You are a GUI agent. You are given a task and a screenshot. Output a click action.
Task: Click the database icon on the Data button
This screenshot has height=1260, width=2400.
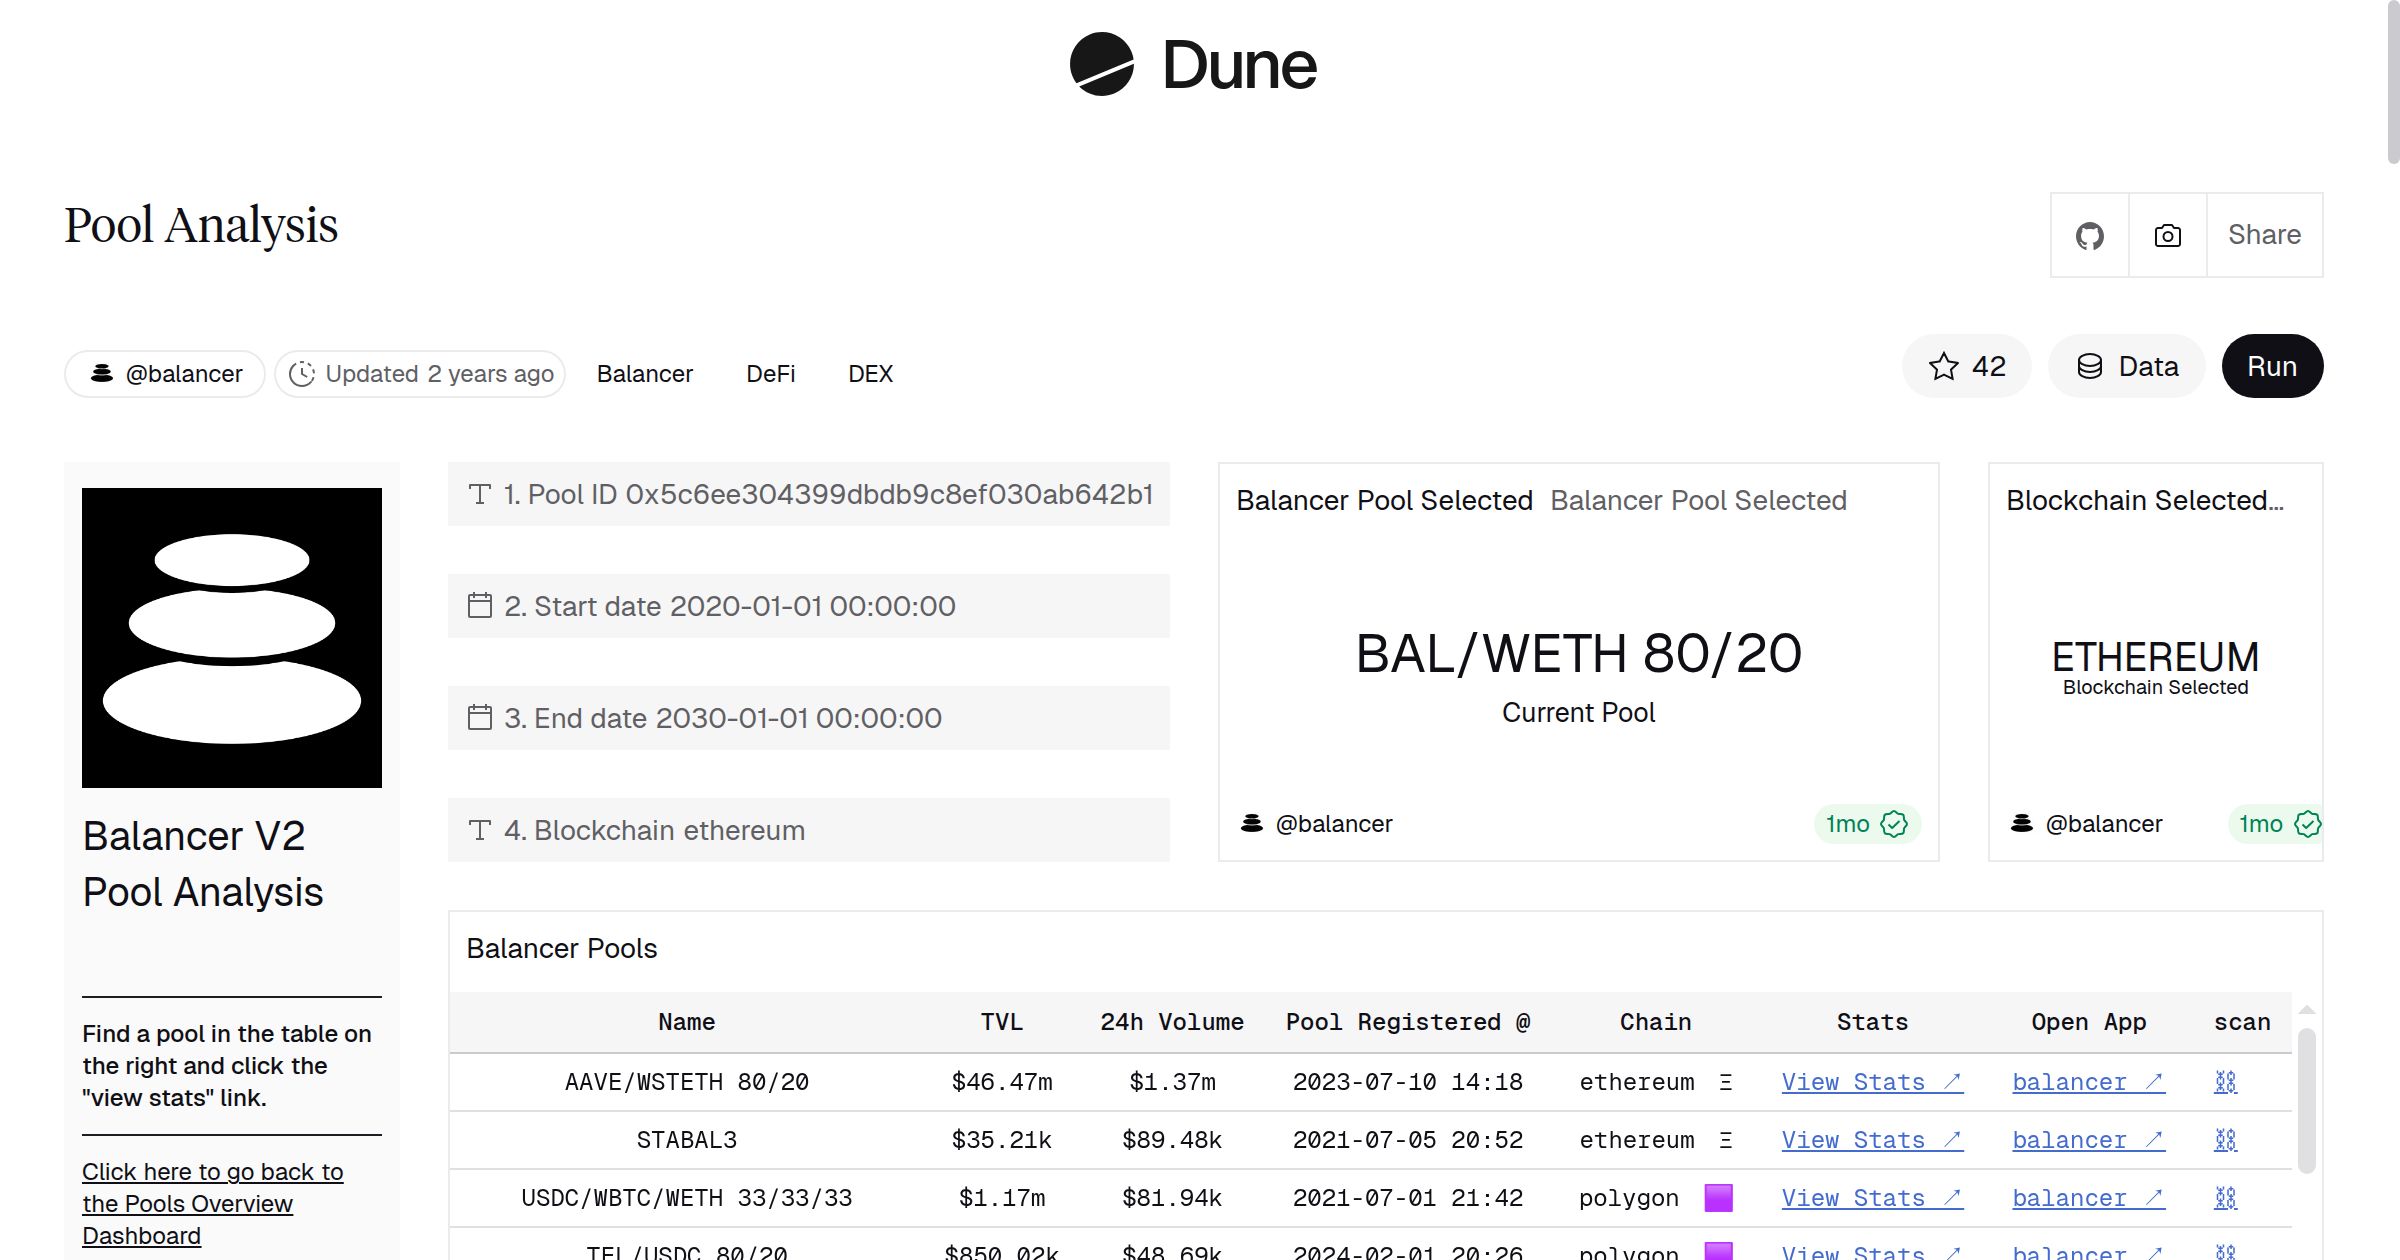tap(2092, 366)
